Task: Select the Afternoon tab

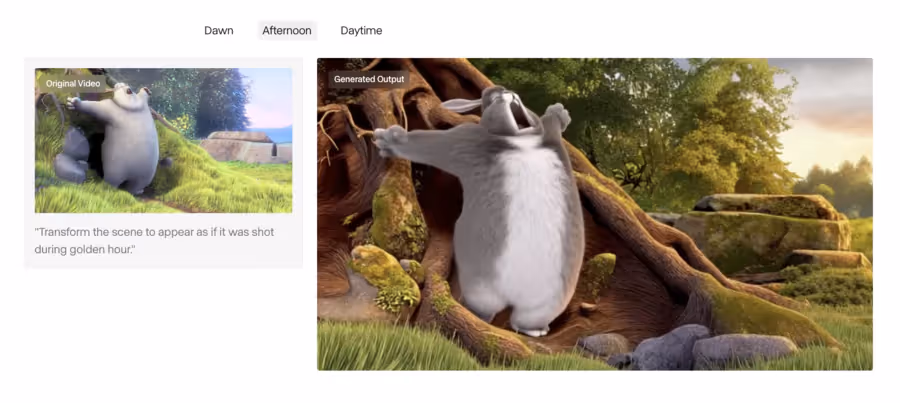Action: pos(287,30)
